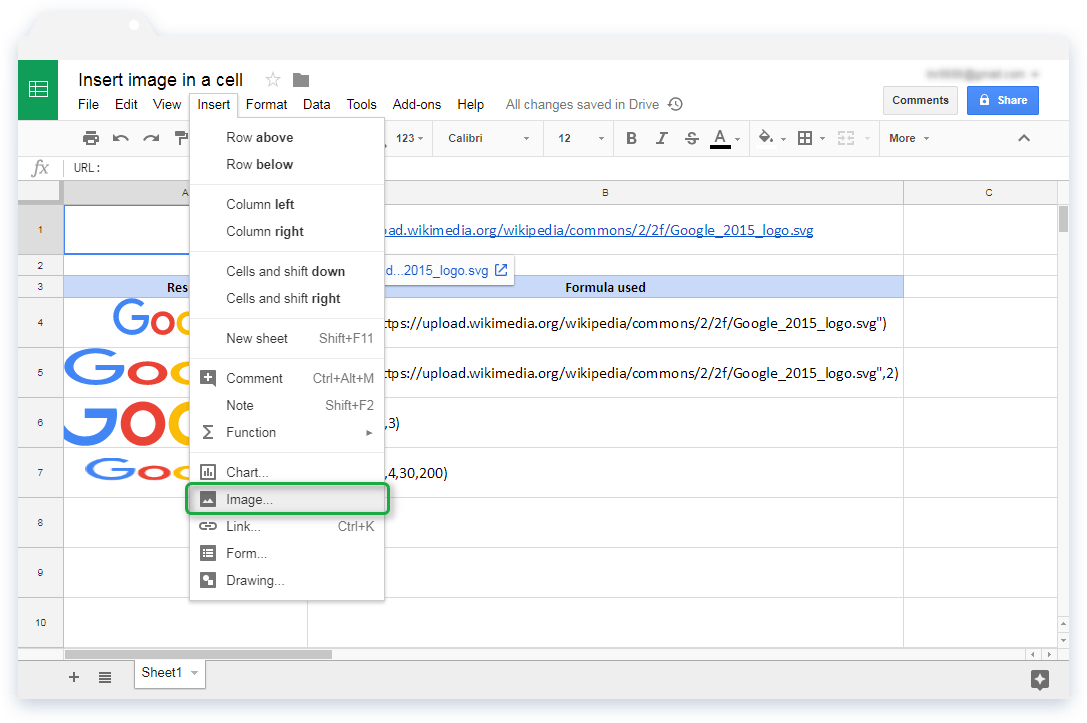Click the redo arrow icon

click(151, 138)
